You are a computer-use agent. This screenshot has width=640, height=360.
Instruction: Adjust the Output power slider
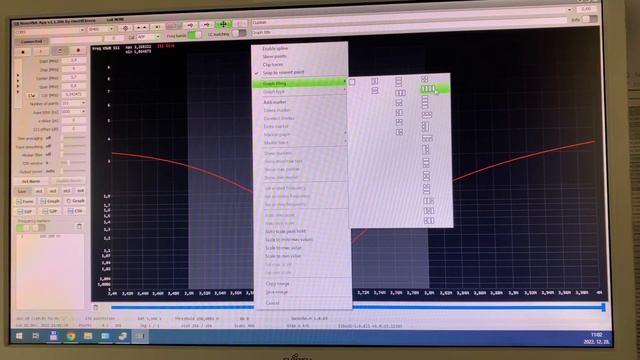click(74, 171)
